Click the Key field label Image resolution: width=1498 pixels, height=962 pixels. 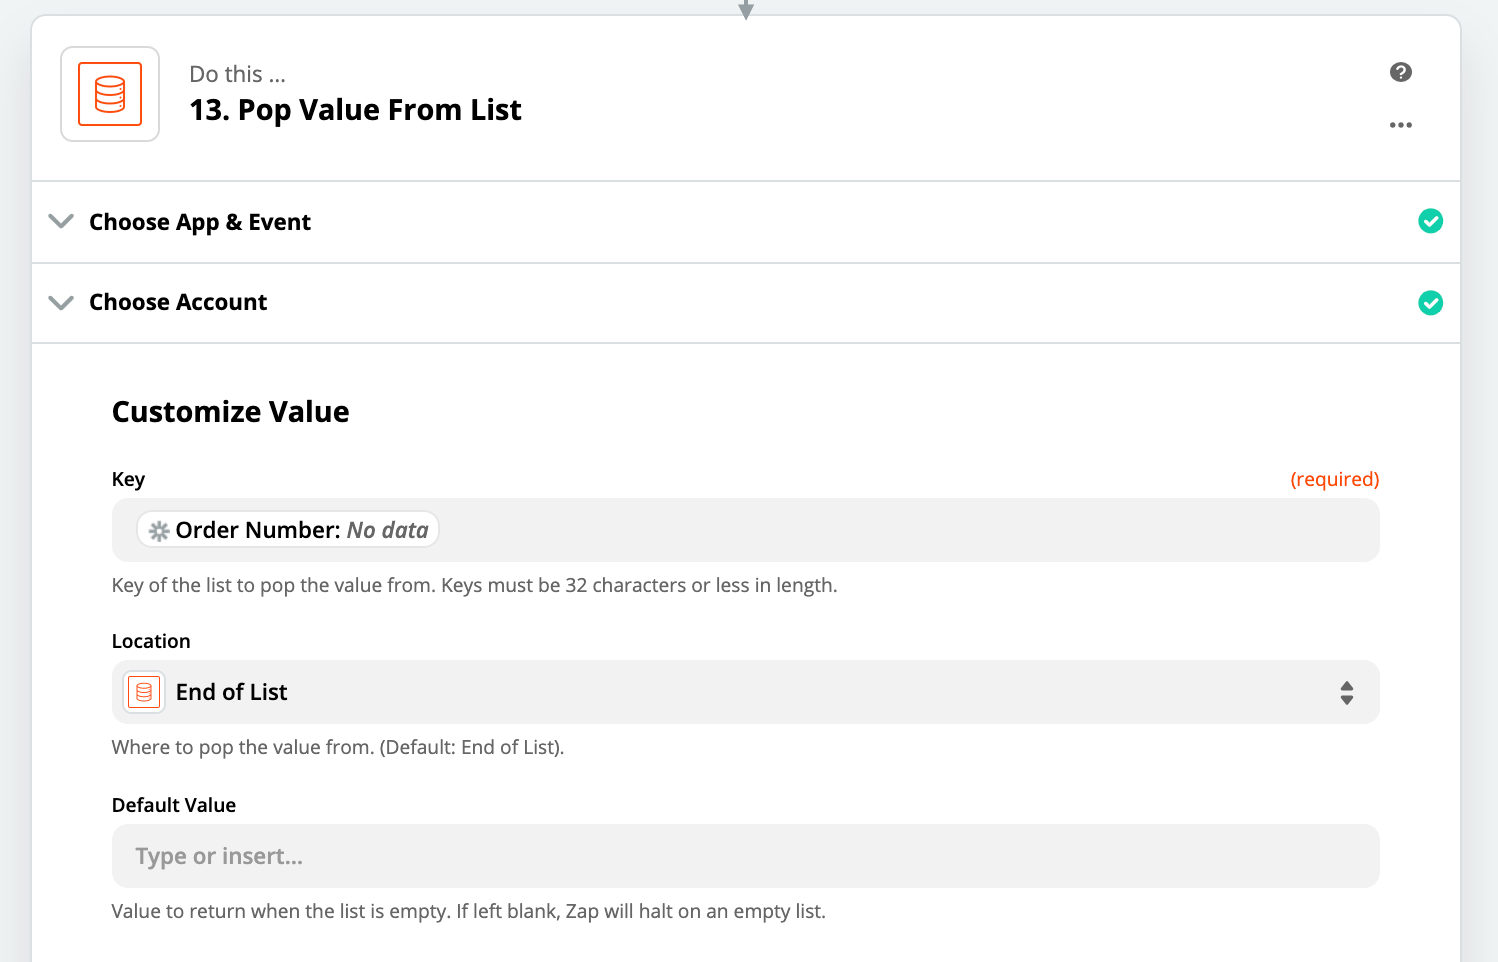coord(128,479)
